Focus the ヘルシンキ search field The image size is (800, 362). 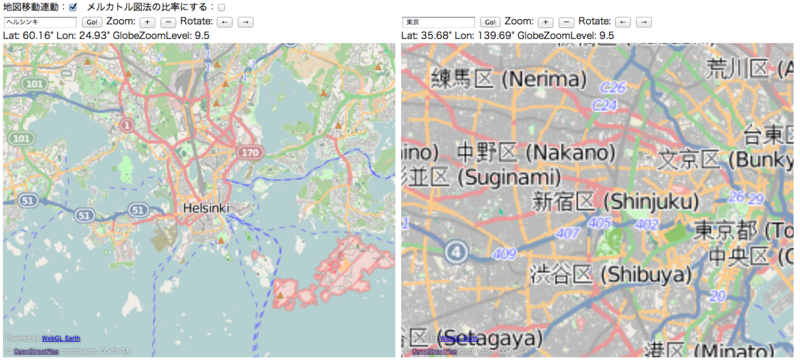[40, 22]
